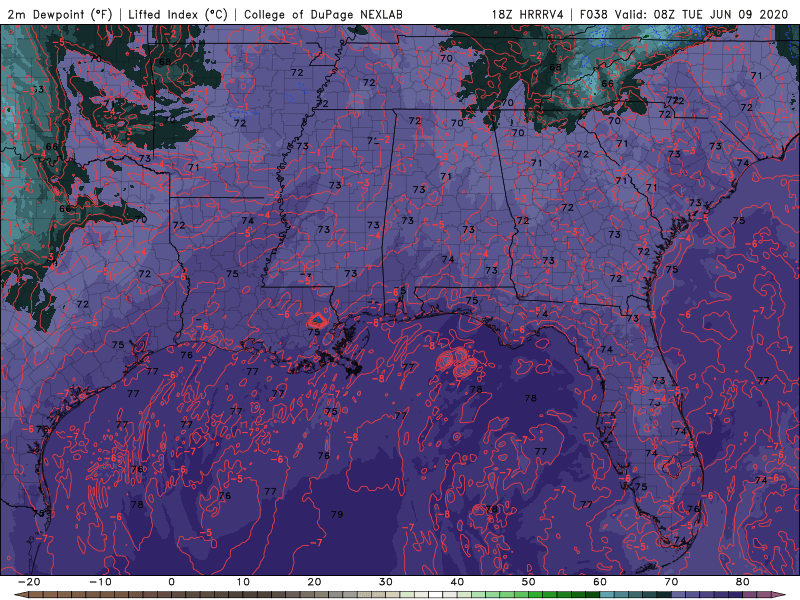Click the "F038 Valid: 08Z TUE JUN 09 2020" text
800x600 pixels.
pos(684,14)
